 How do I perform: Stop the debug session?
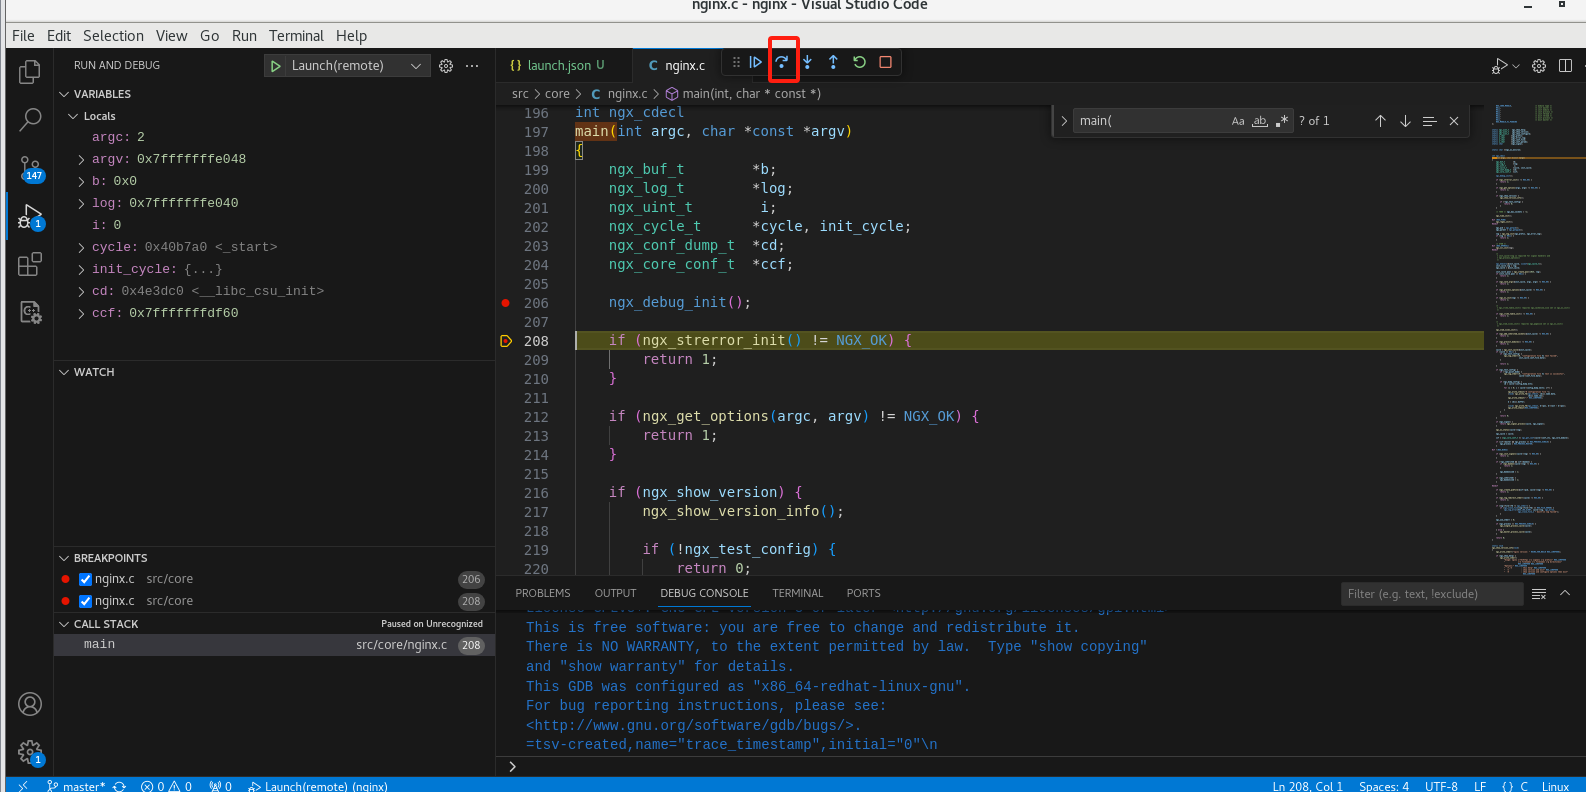pos(885,62)
